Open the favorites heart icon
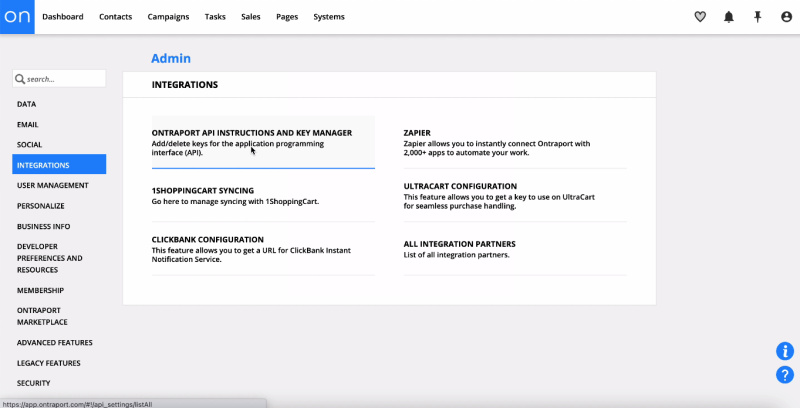The height and width of the screenshot is (408, 800). click(x=700, y=17)
